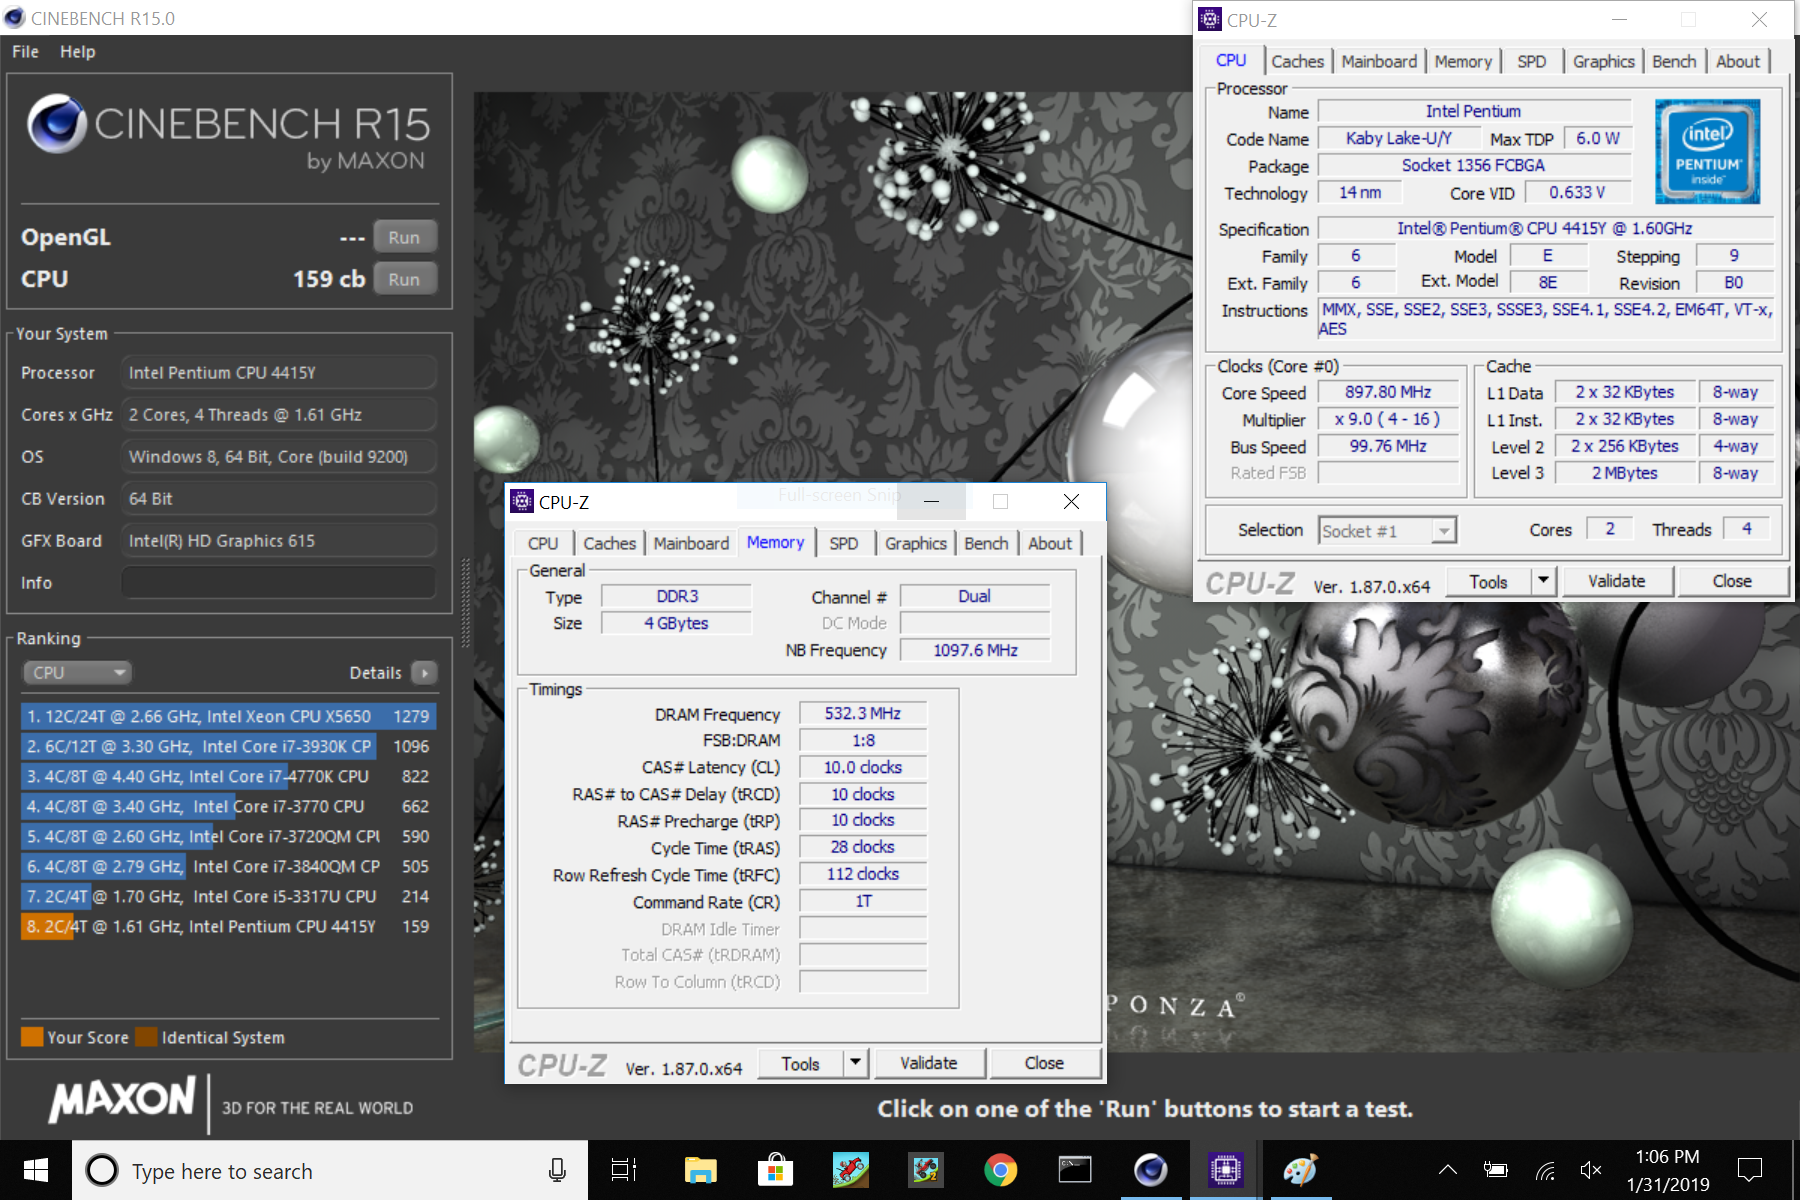
Task: Click Close button in Memory CPU-Z window
Action: click(1043, 1064)
